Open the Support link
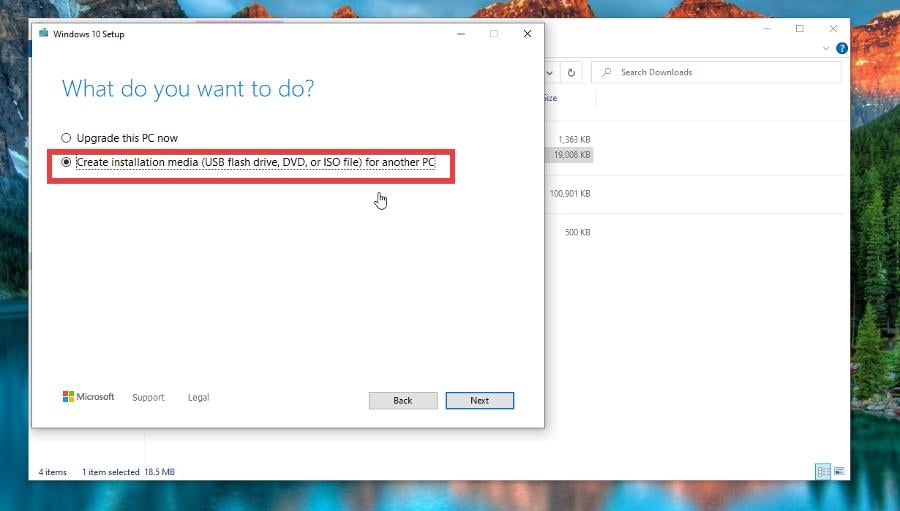 pyautogui.click(x=148, y=397)
